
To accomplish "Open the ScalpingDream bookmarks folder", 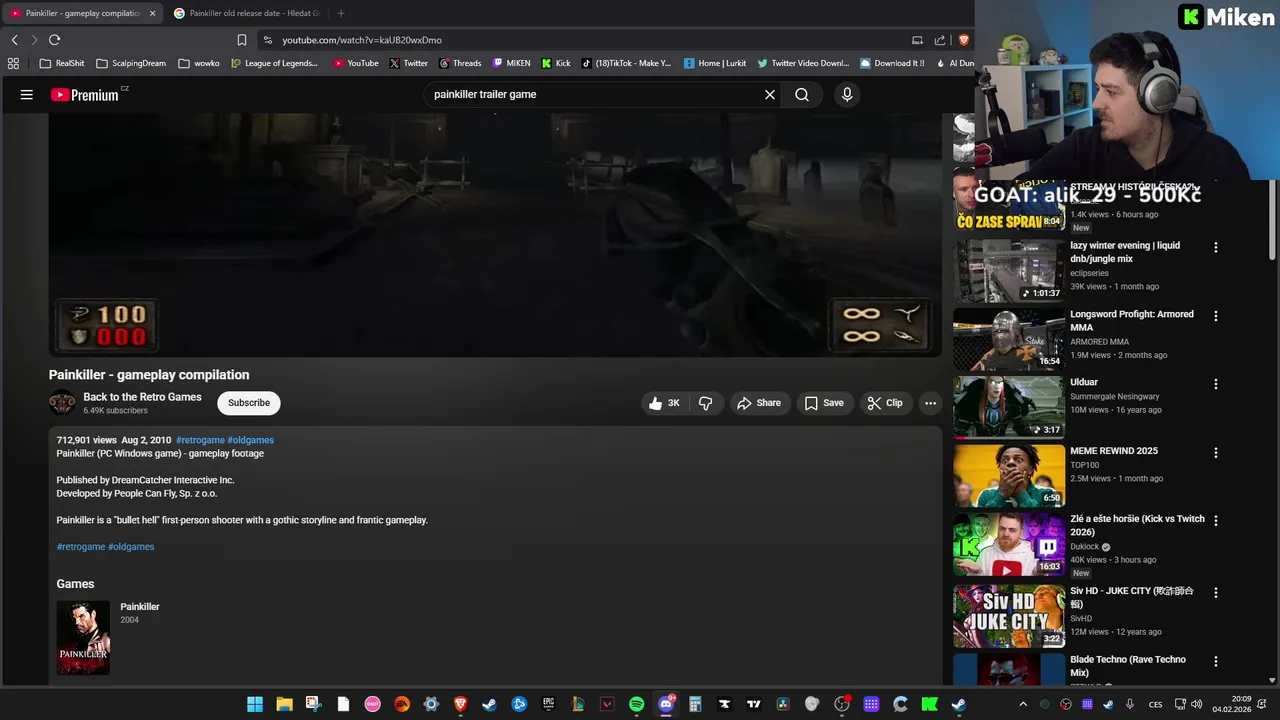I will pos(131,63).
